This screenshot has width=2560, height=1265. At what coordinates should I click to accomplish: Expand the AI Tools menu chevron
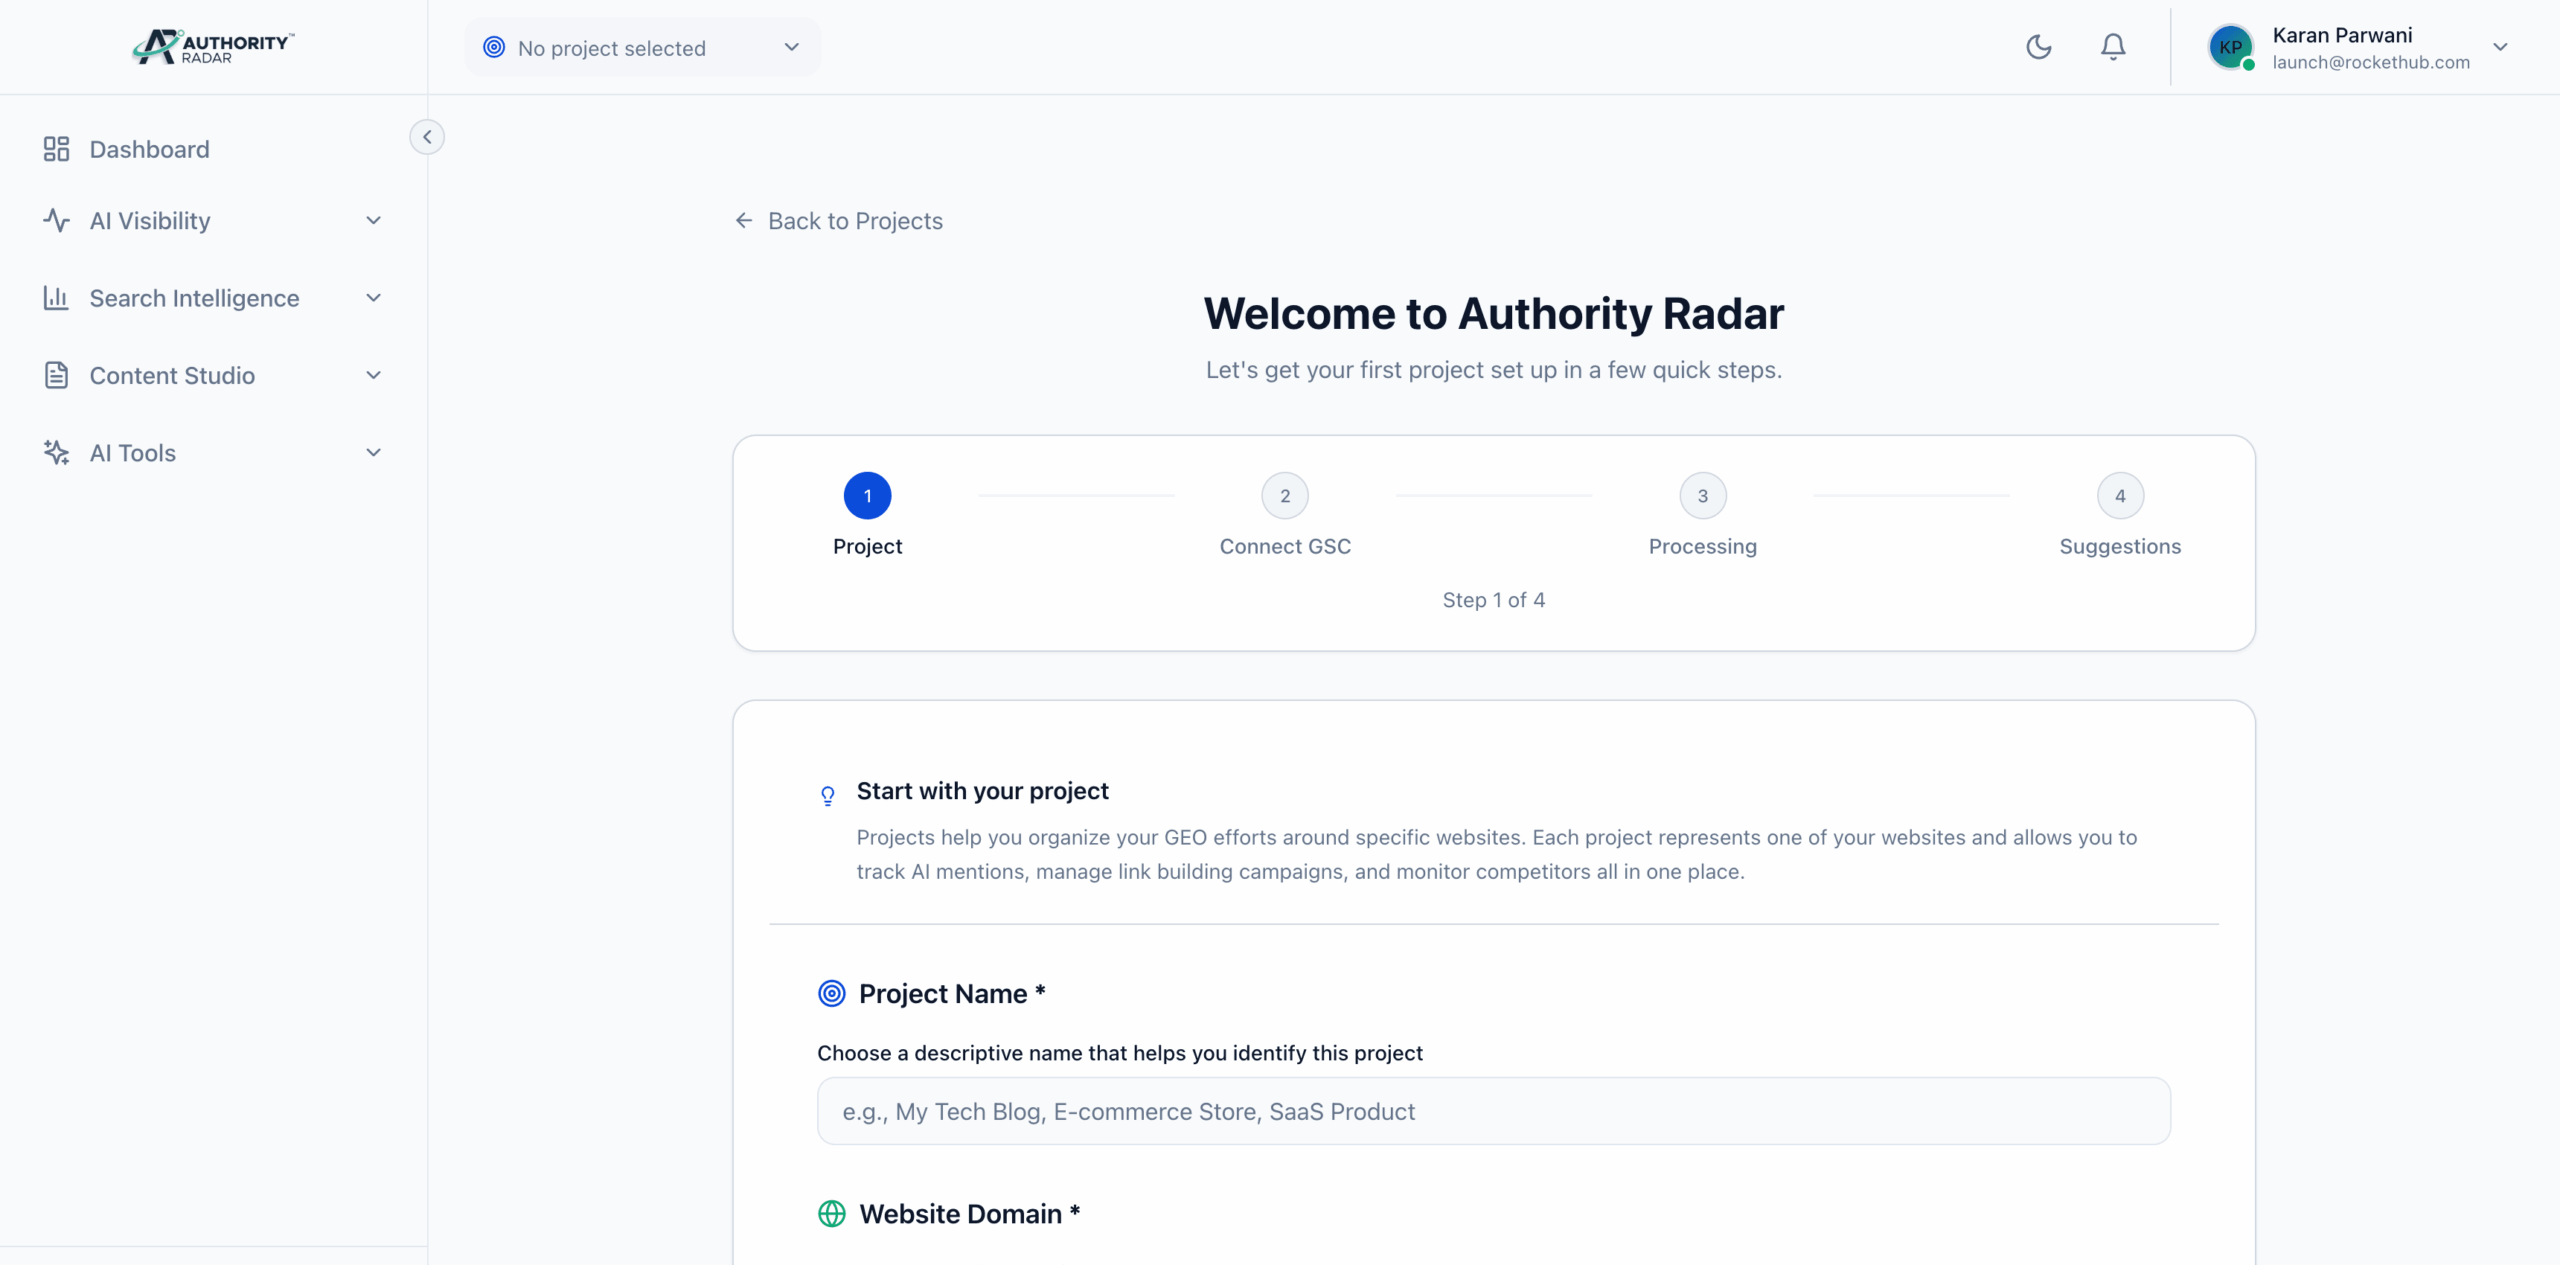tap(373, 453)
